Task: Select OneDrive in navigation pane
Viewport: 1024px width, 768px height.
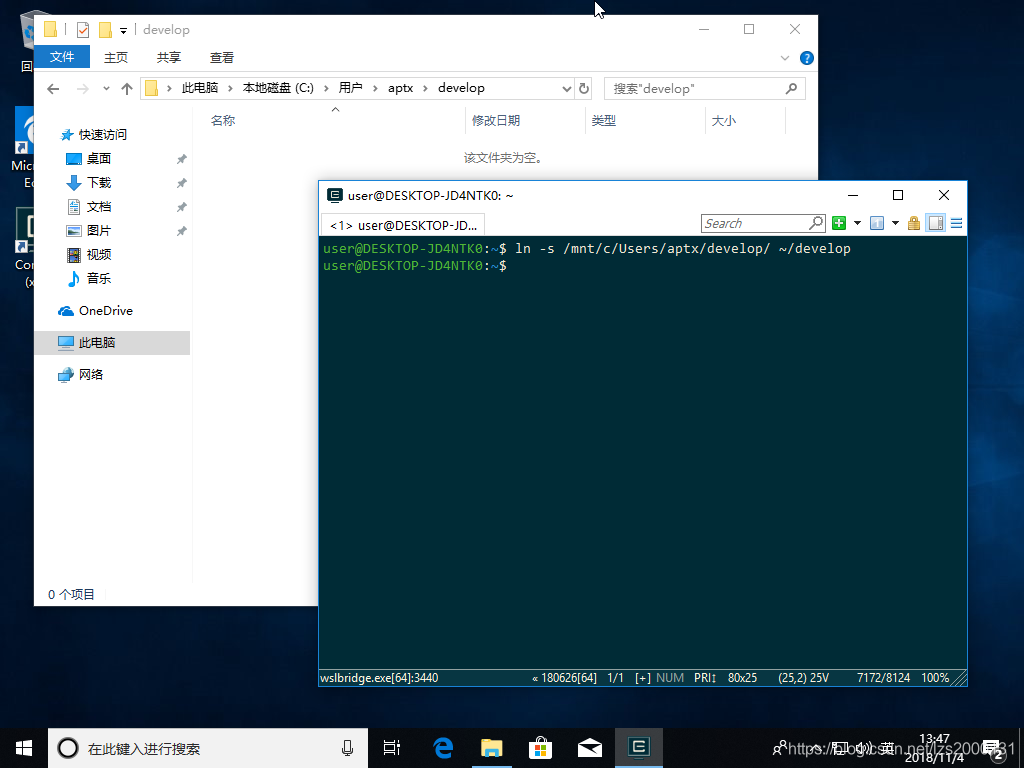Action: (105, 311)
